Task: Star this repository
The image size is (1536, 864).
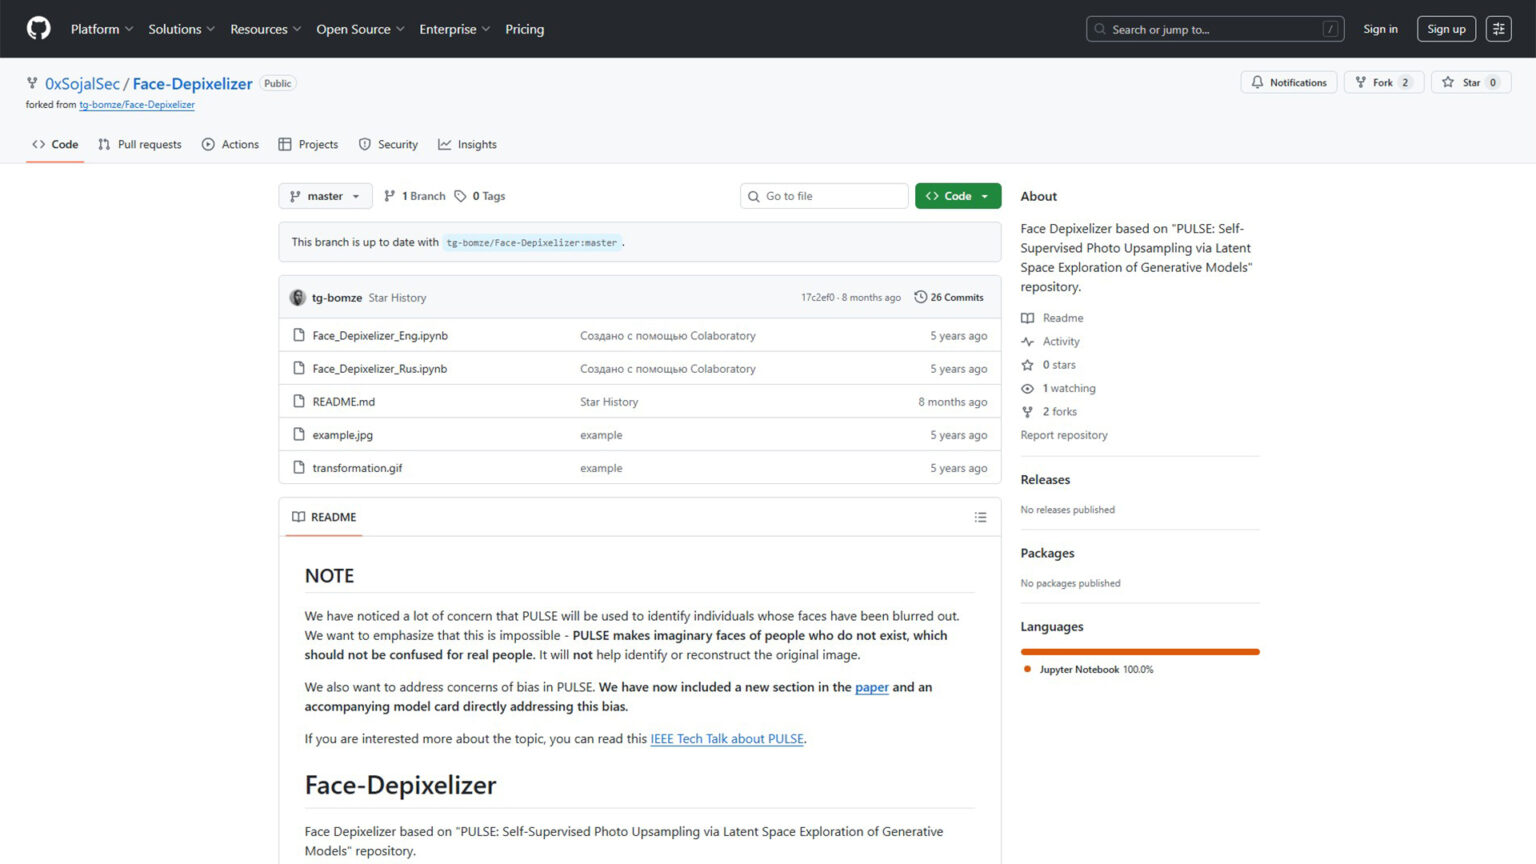Action: coord(1461,83)
